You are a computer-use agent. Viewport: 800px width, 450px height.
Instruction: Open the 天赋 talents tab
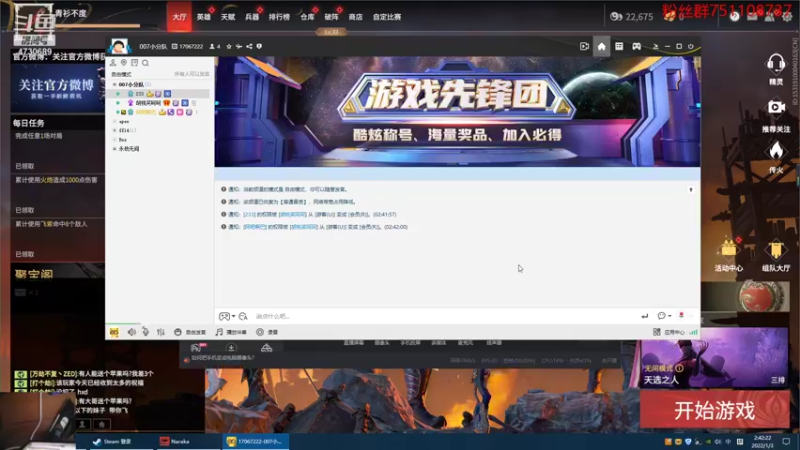228,17
